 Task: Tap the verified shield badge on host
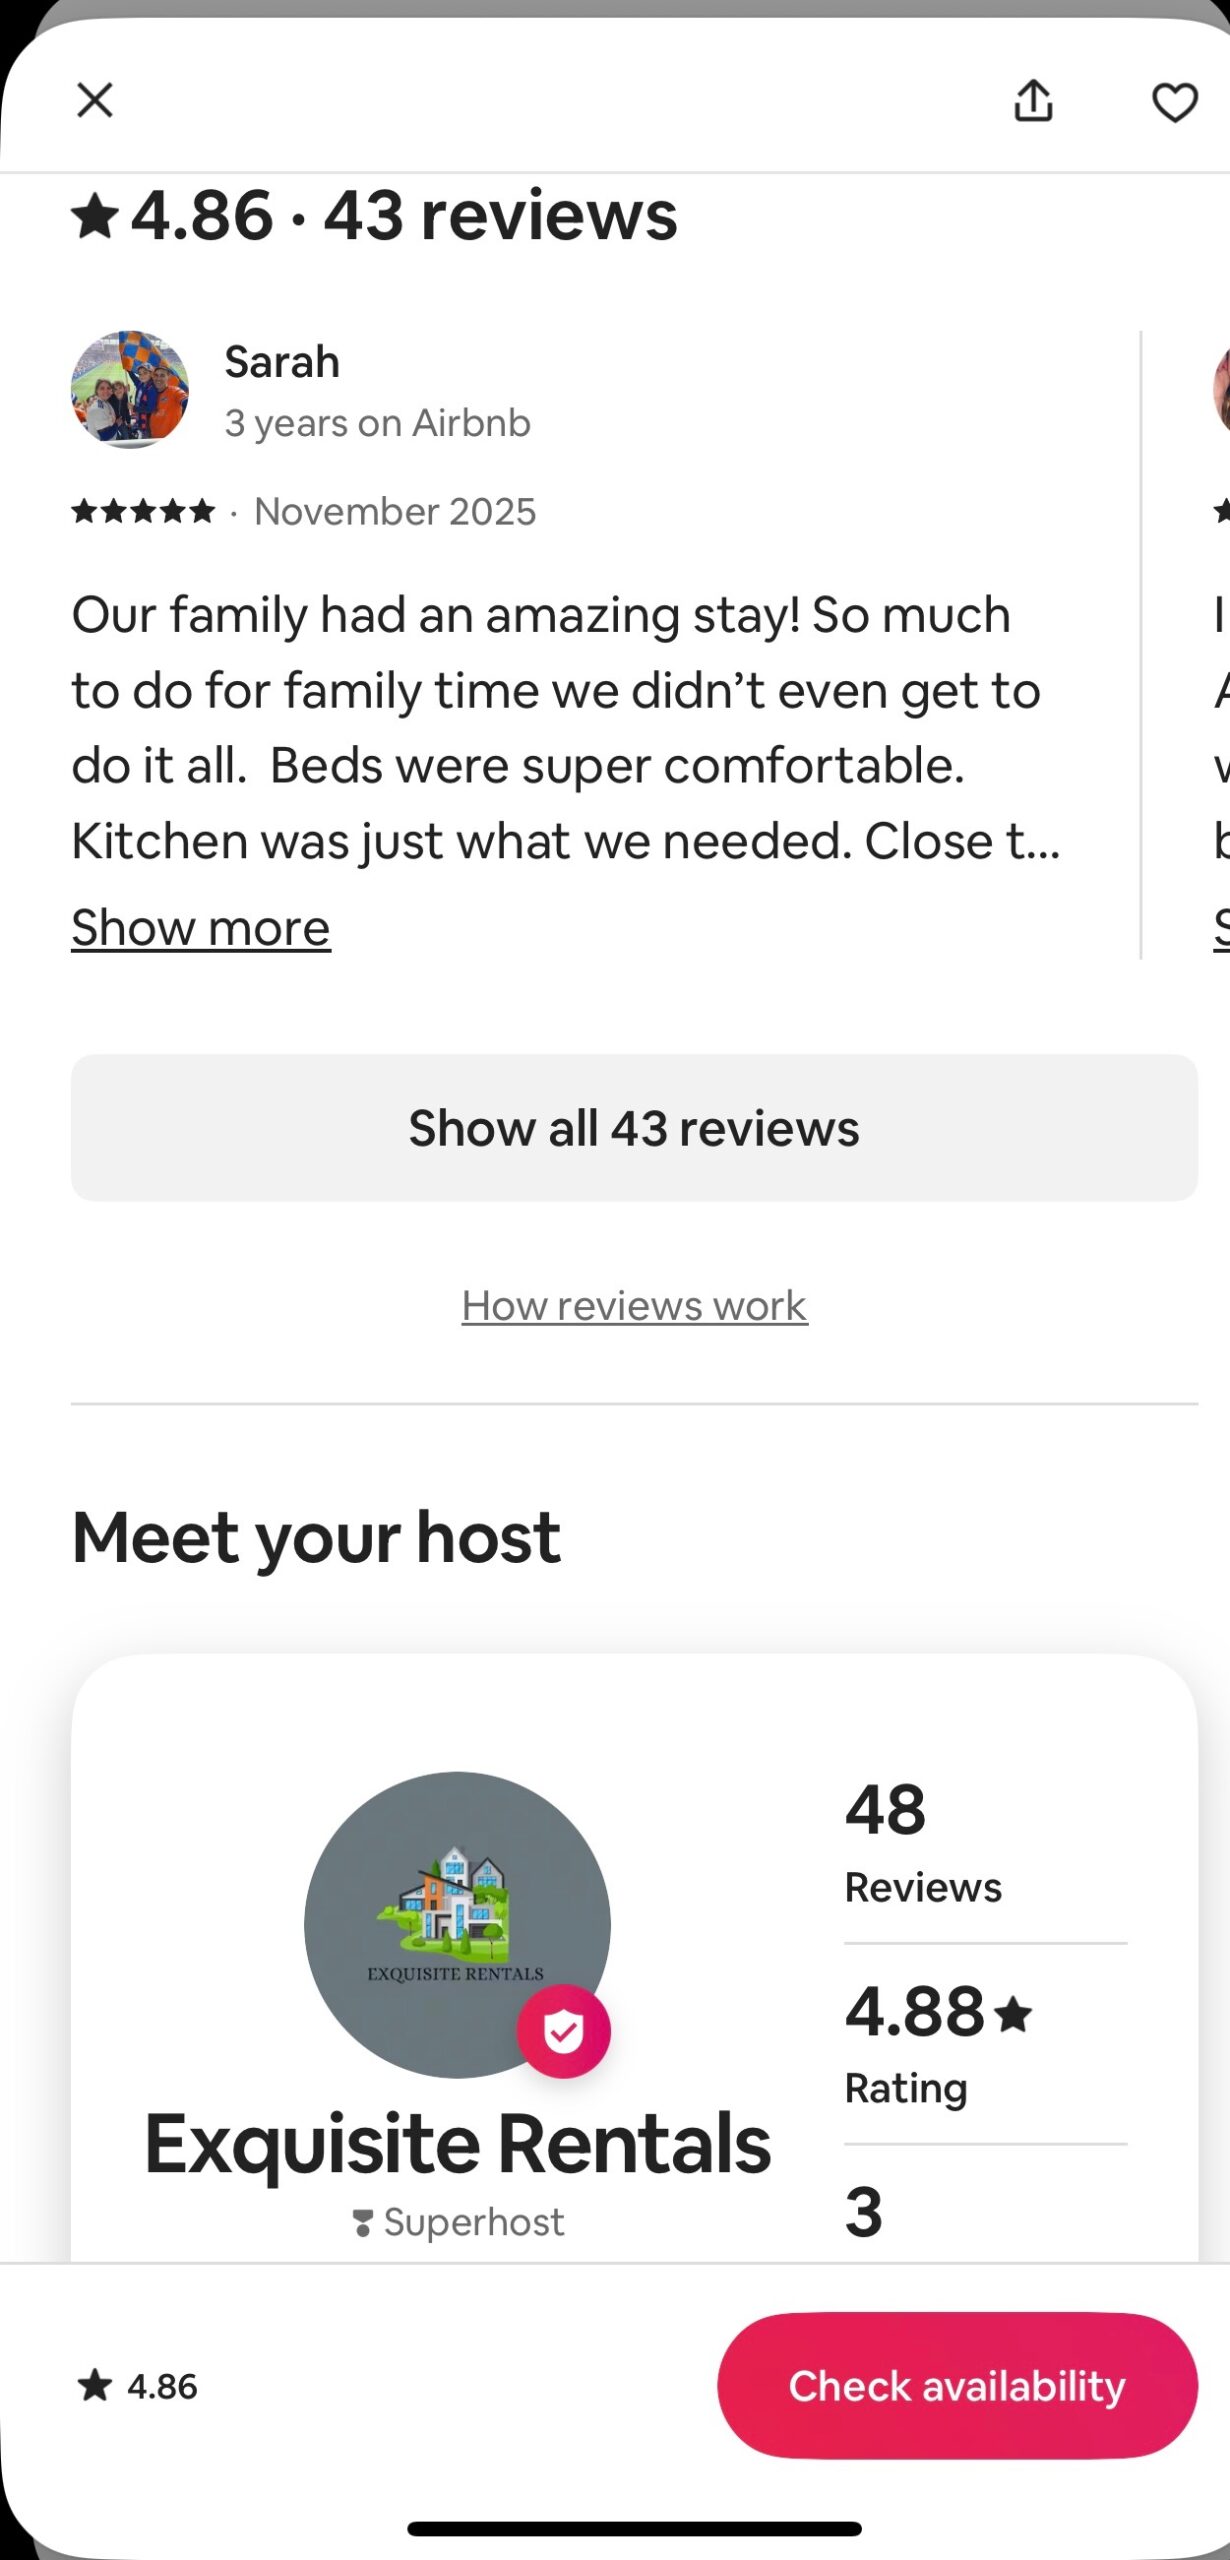[x=563, y=2031]
